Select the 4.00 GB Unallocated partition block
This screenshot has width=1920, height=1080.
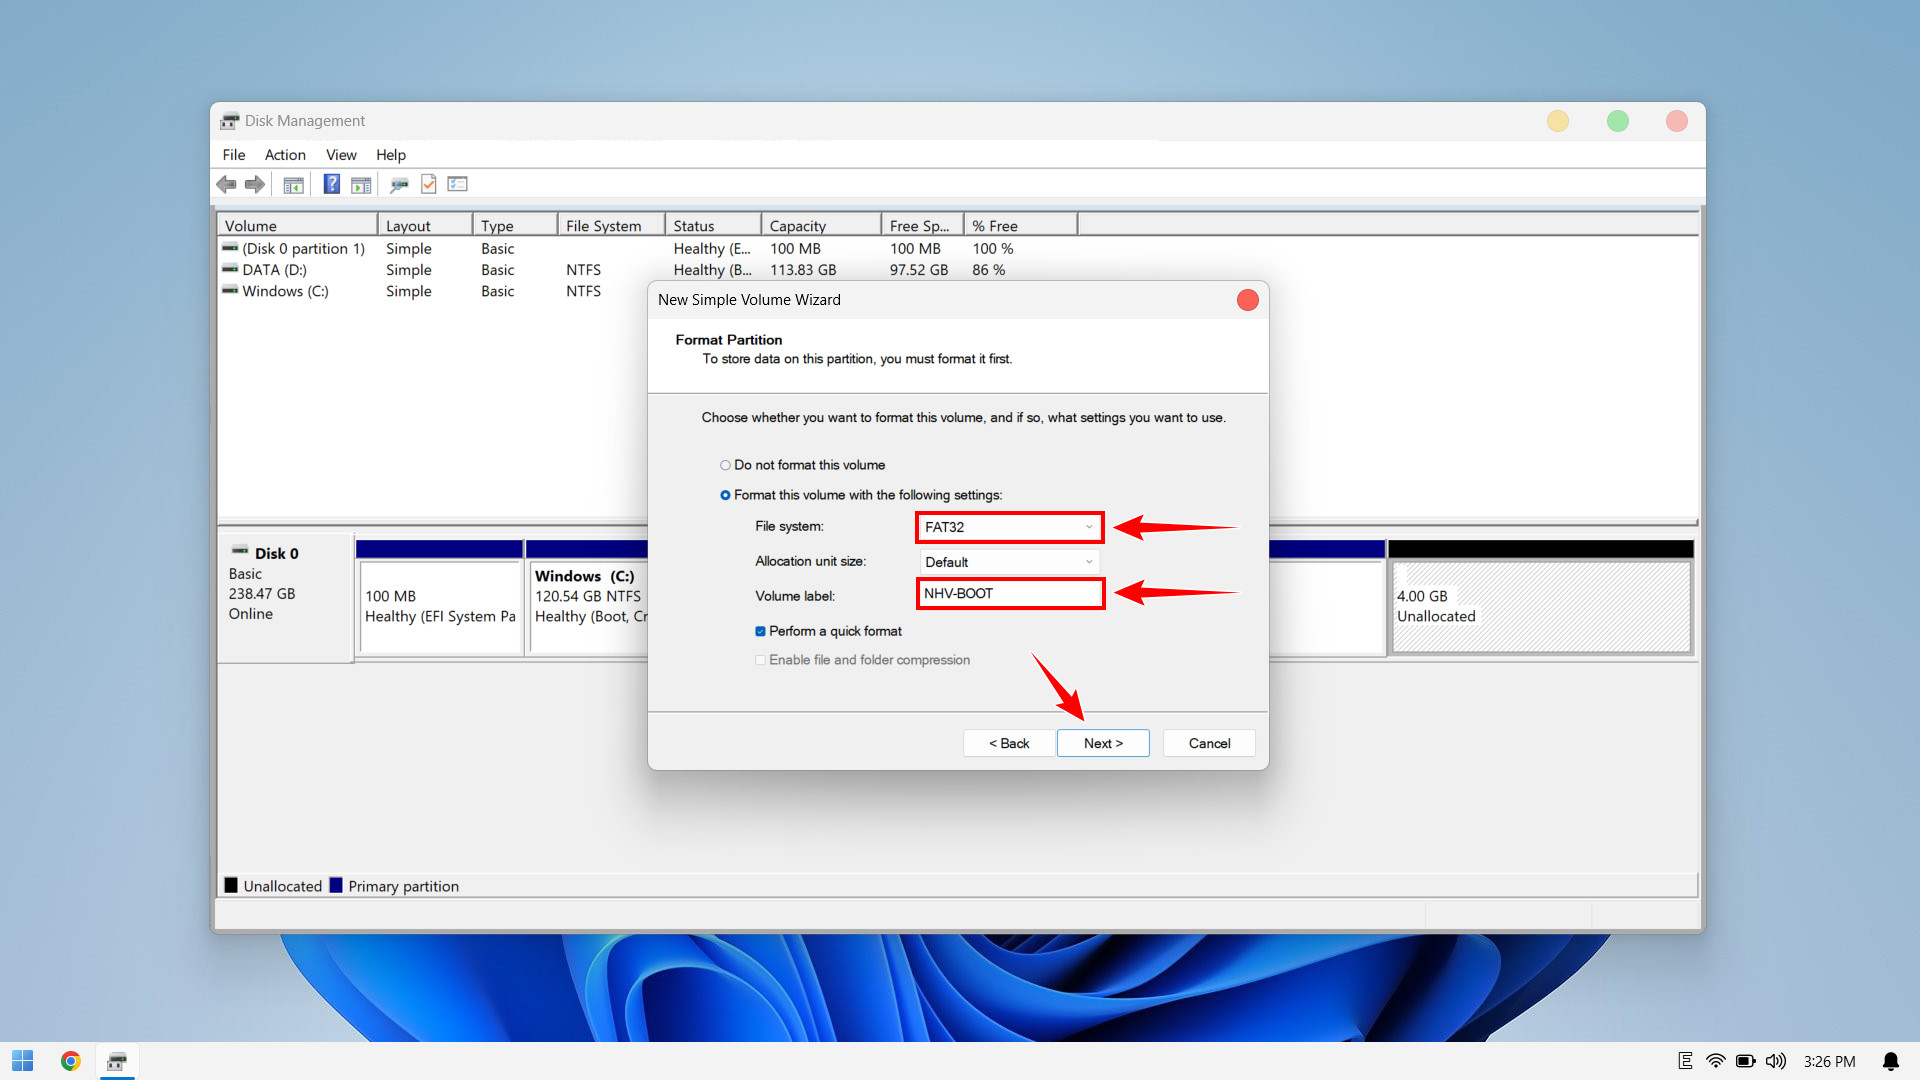pos(1540,607)
